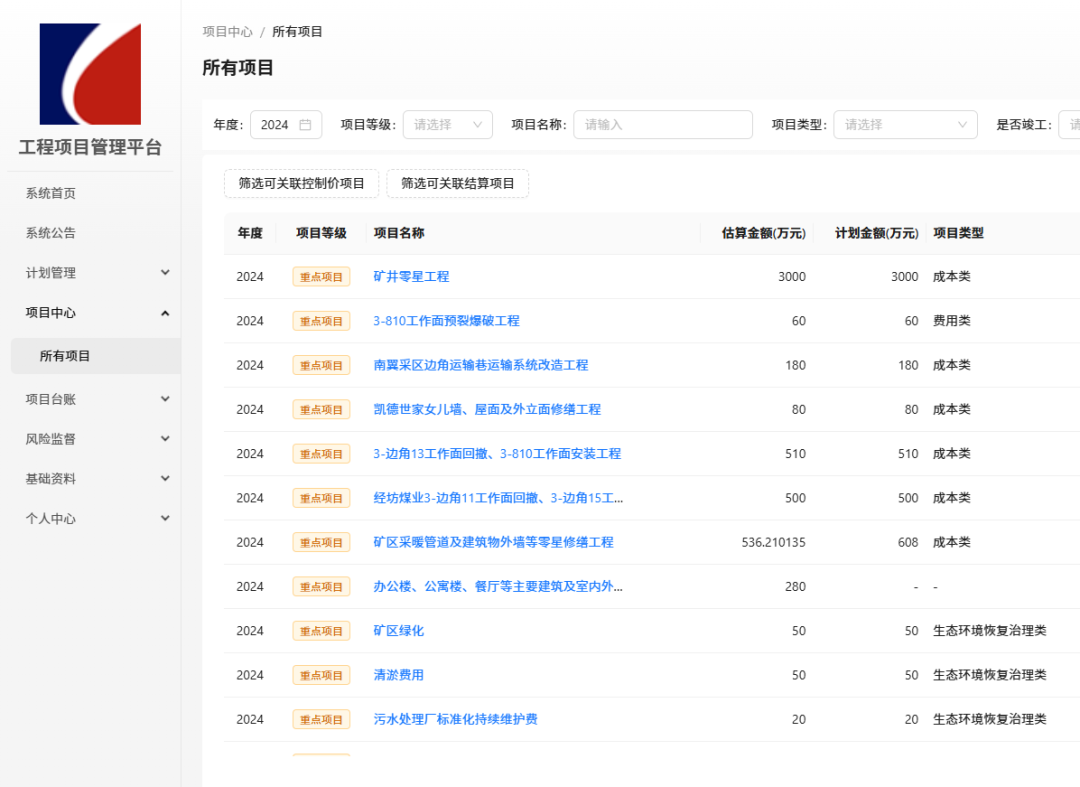
Task: Click 筛选可关联结算项目 button
Action: point(457,183)
